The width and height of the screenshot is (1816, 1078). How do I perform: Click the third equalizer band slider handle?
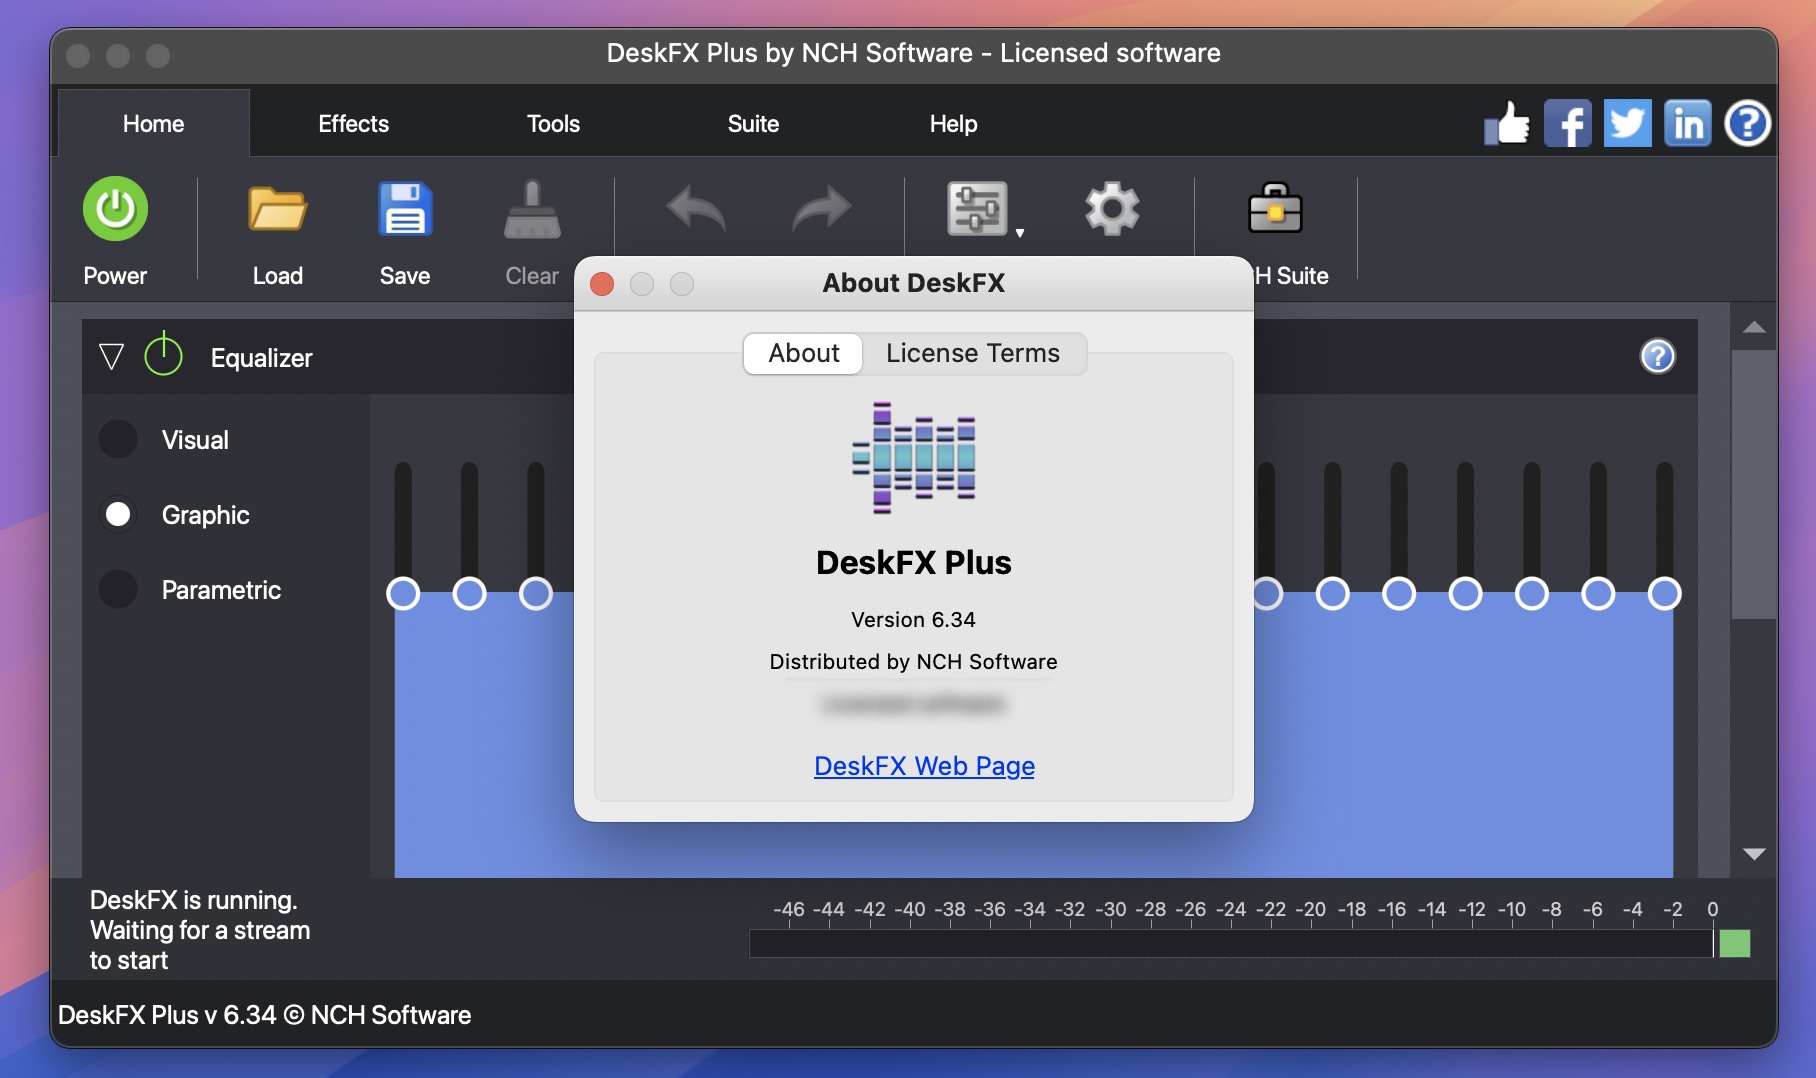point(536,594)
